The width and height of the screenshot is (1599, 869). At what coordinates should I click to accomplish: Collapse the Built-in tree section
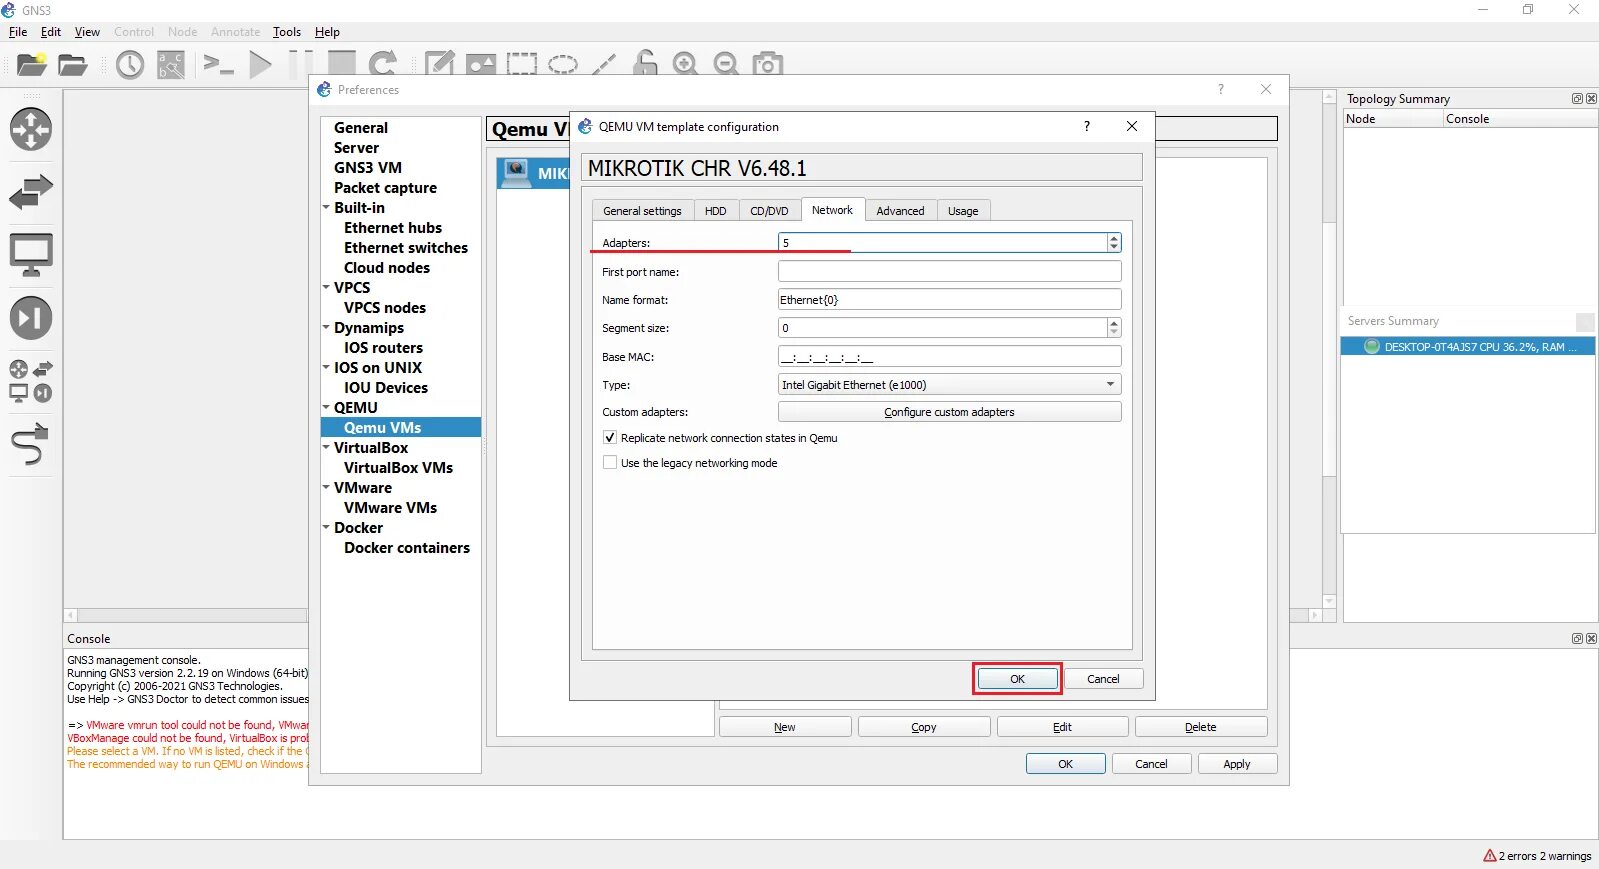pos(326,208)
